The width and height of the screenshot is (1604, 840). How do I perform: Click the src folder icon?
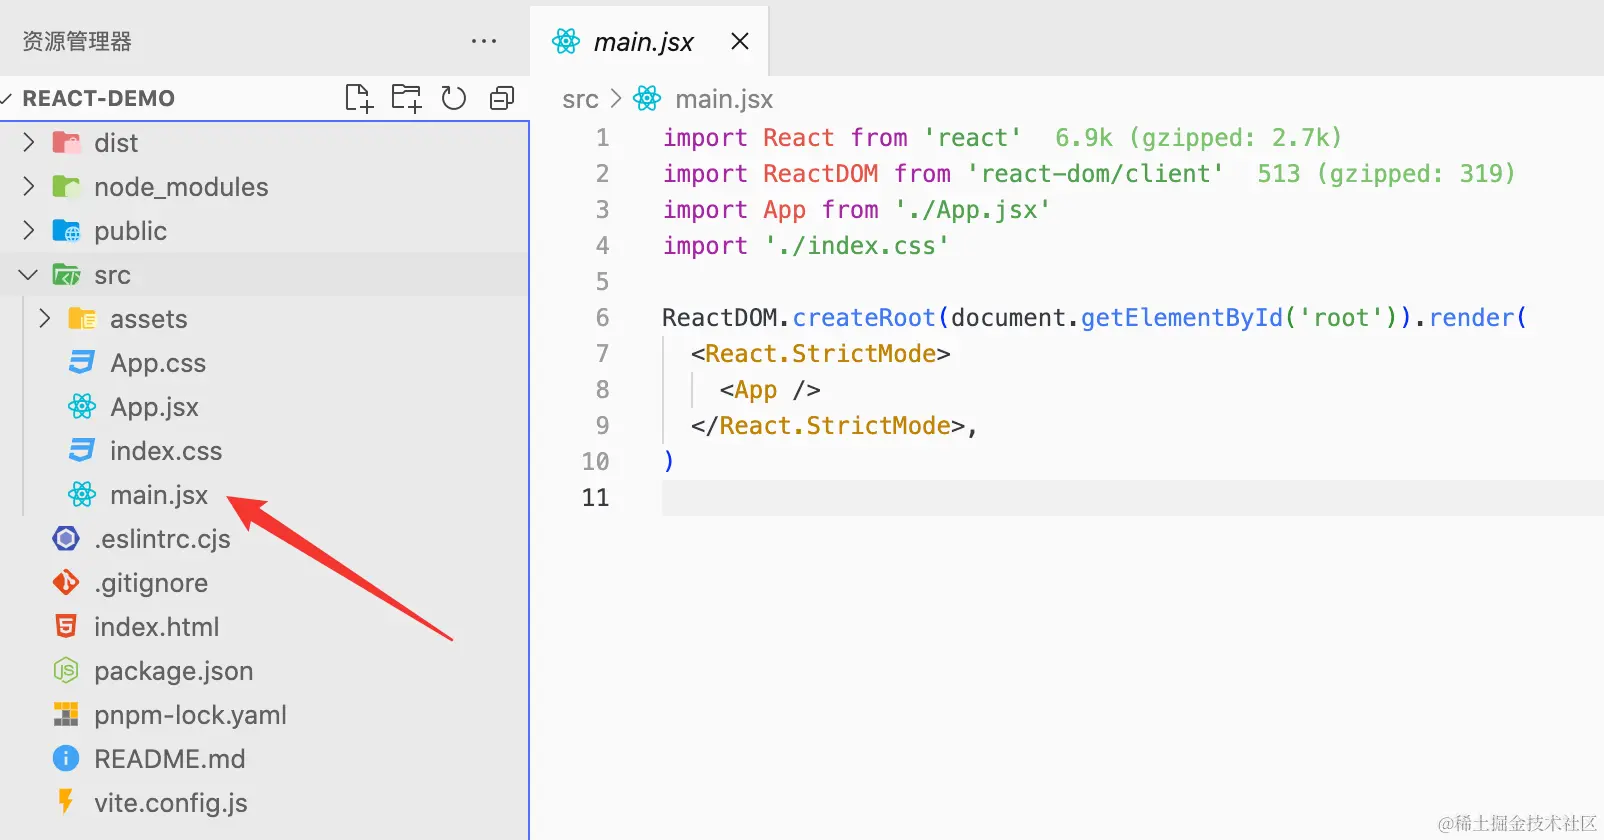66,275
